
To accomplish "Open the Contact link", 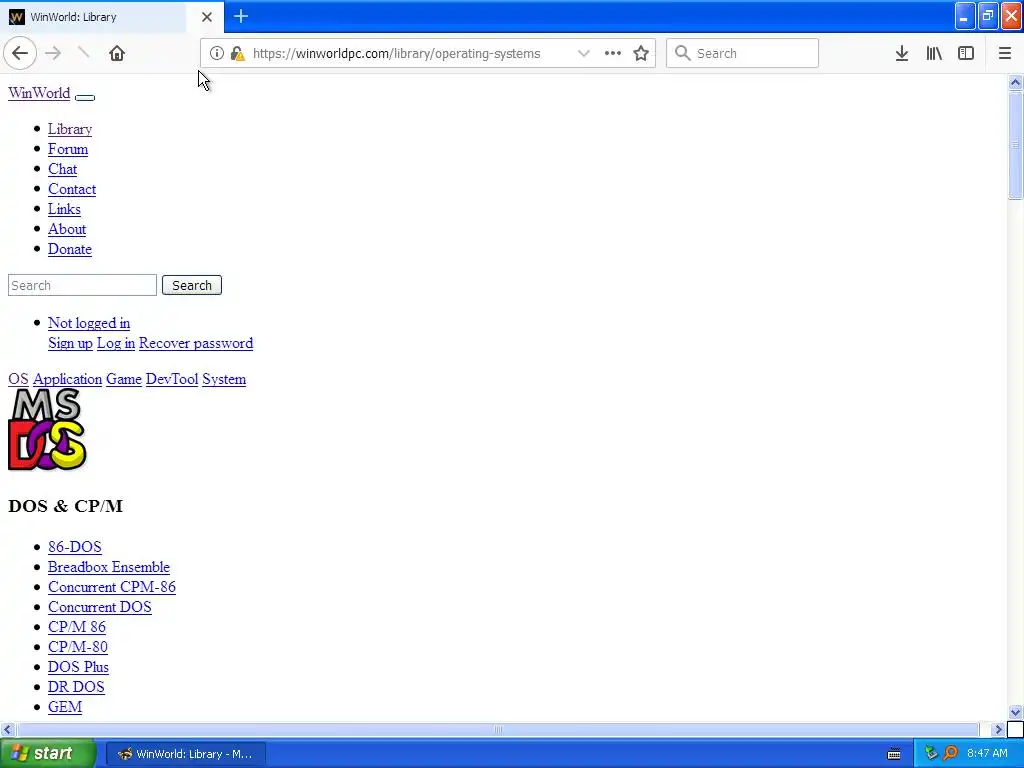I will 72,189.
